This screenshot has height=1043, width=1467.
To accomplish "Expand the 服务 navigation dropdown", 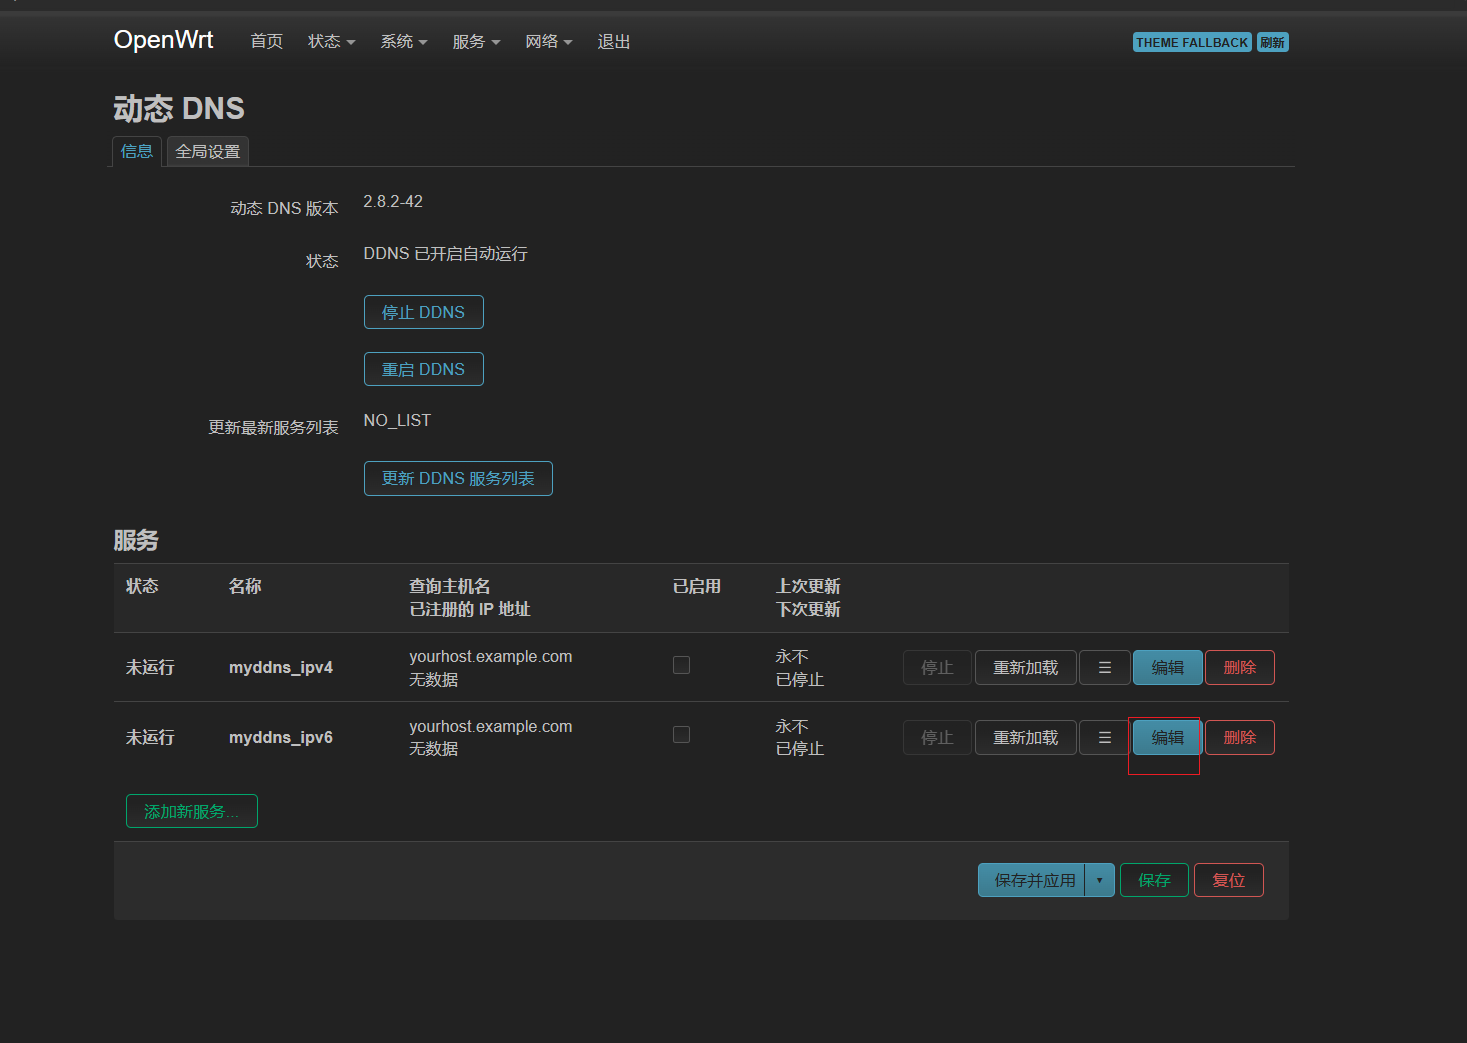I will pos(475,42).
